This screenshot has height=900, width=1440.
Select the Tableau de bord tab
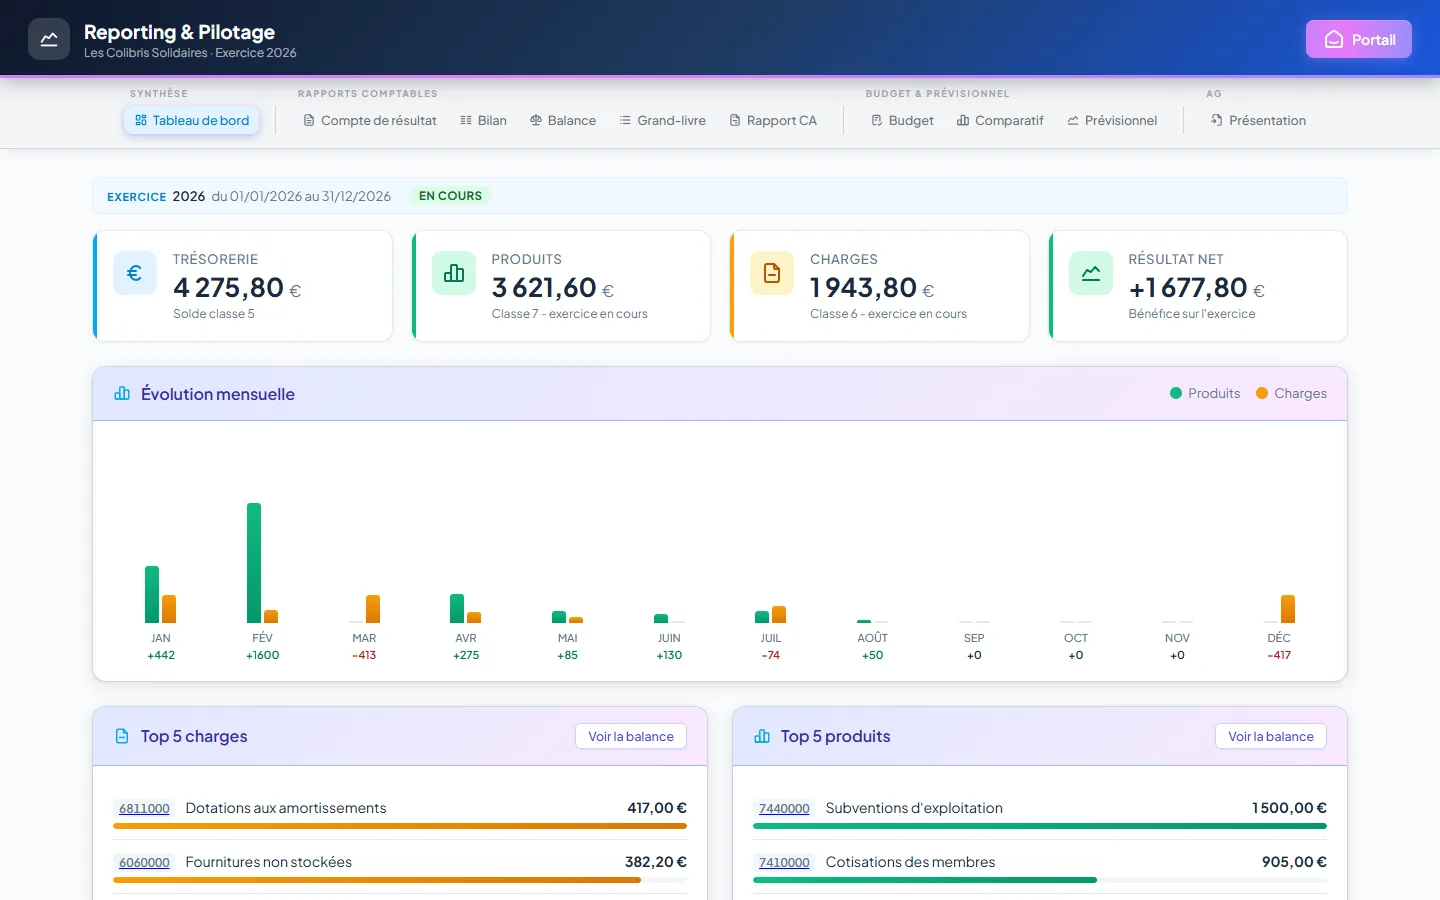[x=192, y=120]
